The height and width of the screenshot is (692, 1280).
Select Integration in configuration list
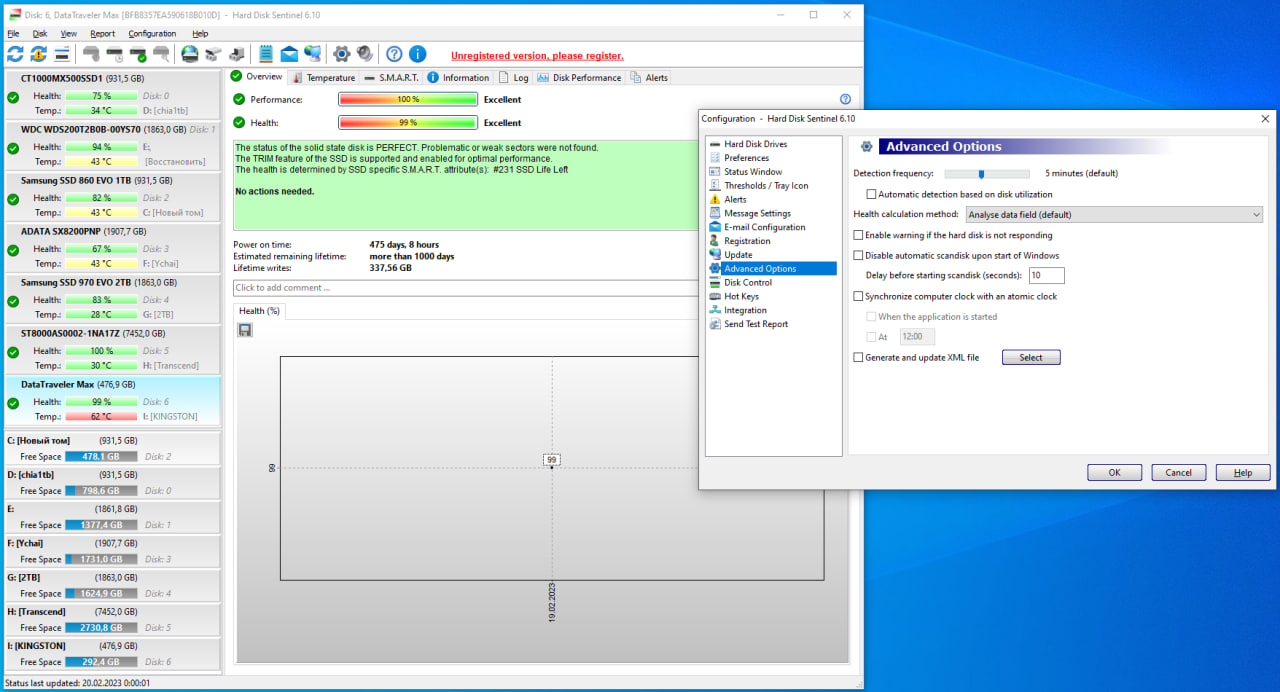pyautogui.click(x=745, y=310)
